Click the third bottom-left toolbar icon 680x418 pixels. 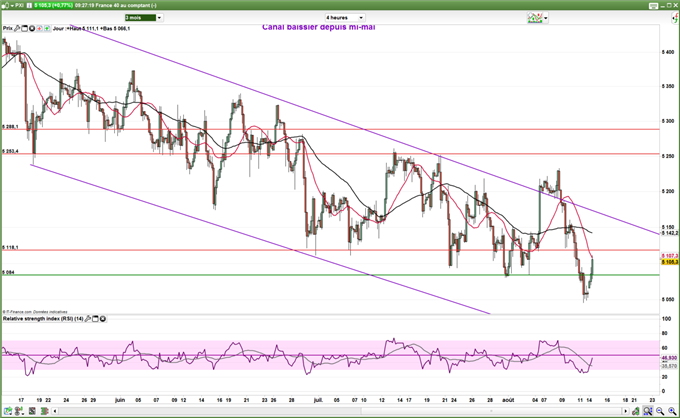click(32, 411)
